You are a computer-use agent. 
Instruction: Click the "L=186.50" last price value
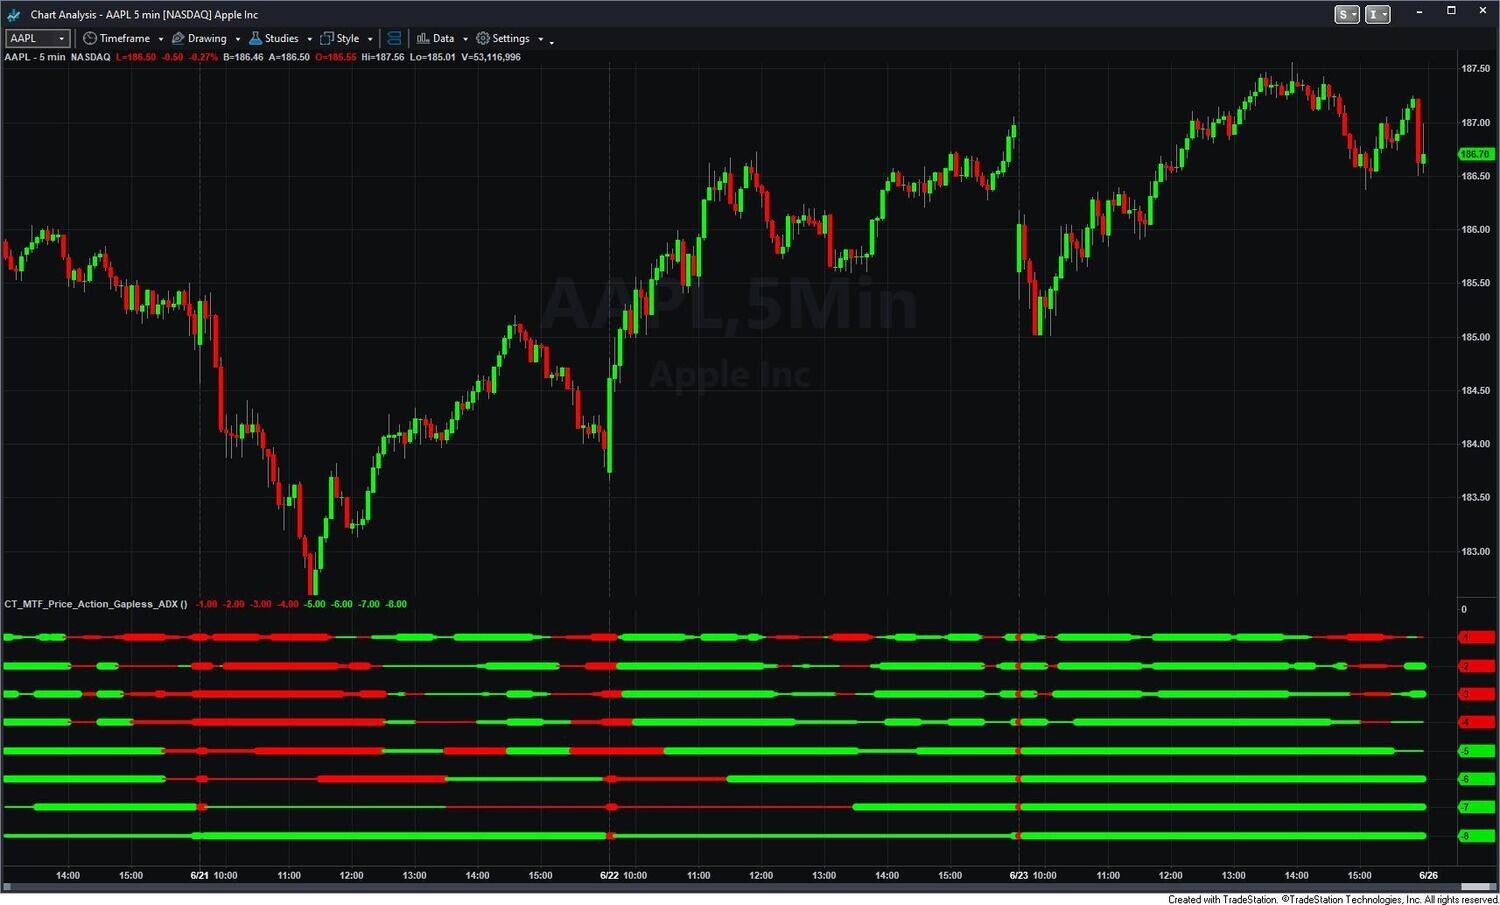pos(136,57)
